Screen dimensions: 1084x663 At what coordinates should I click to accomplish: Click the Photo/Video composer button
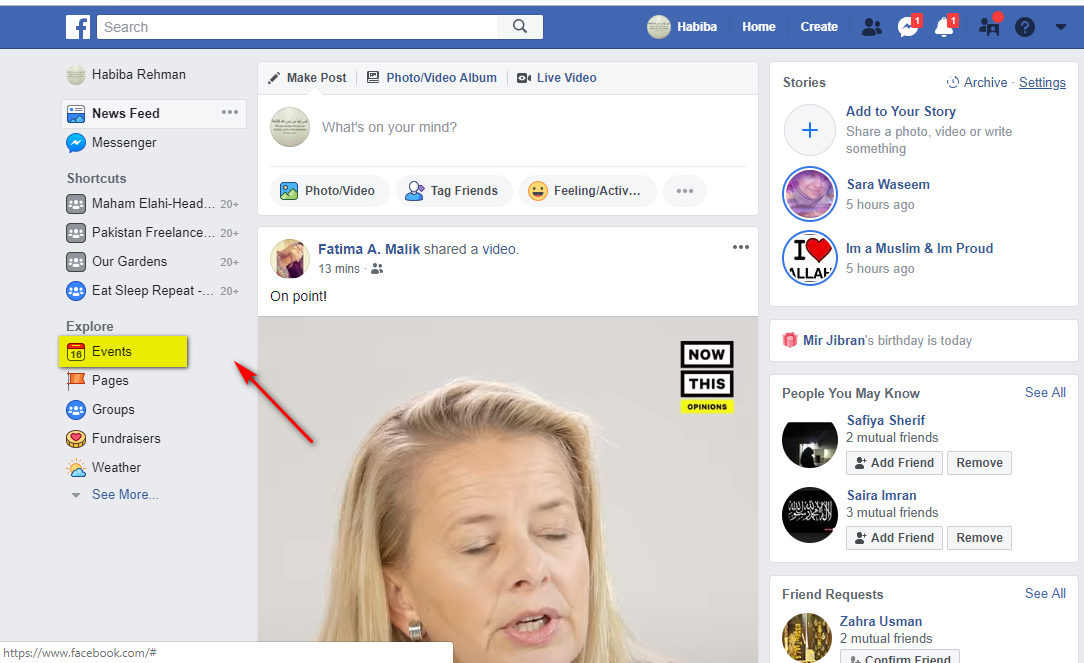(330, 191)
